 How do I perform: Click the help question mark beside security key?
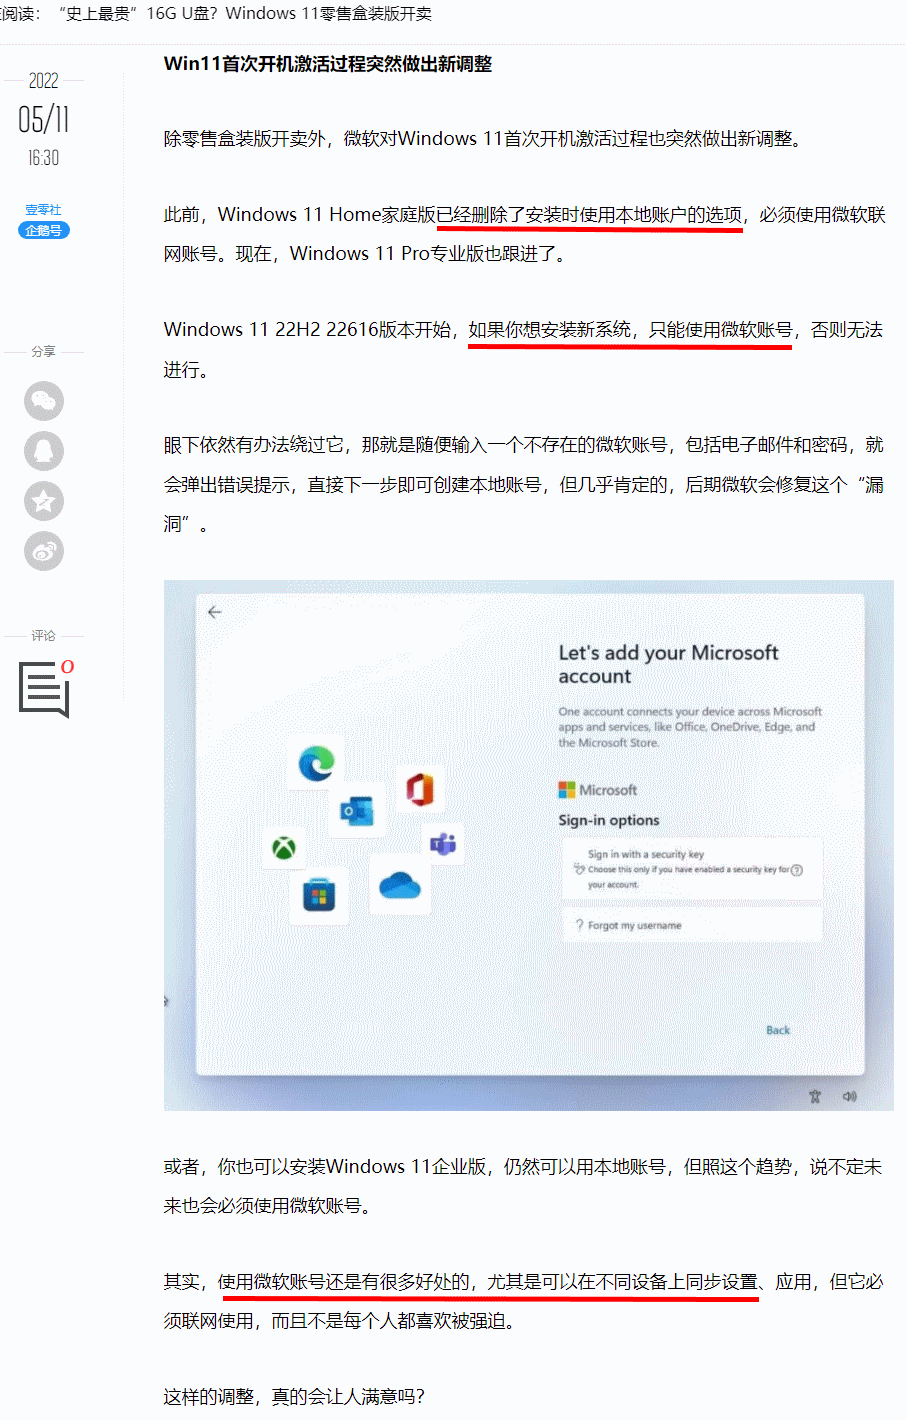point(797,870)
